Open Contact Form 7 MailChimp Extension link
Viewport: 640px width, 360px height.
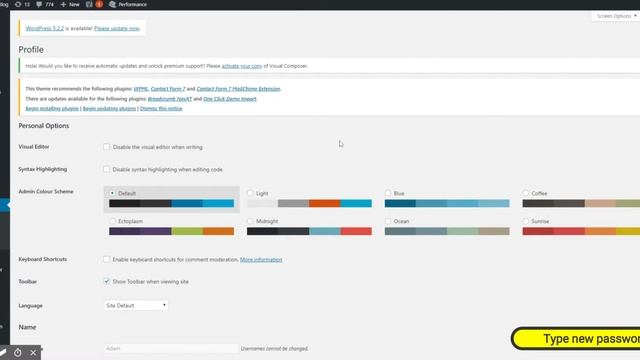pos(238,89)
